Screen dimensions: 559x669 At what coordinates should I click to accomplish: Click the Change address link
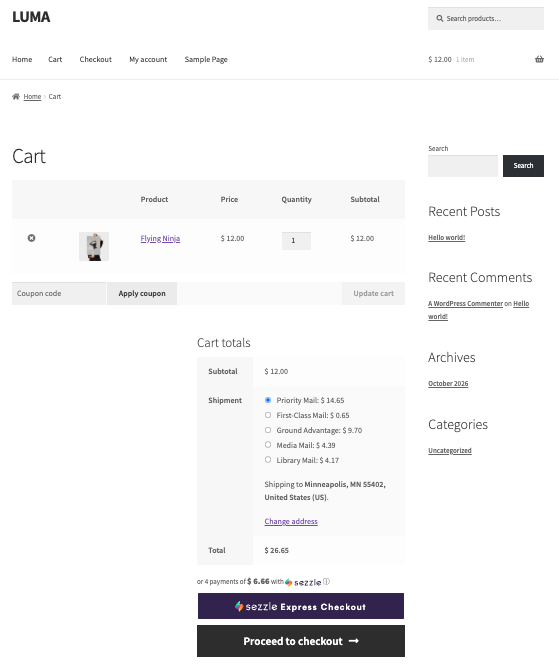291,521
